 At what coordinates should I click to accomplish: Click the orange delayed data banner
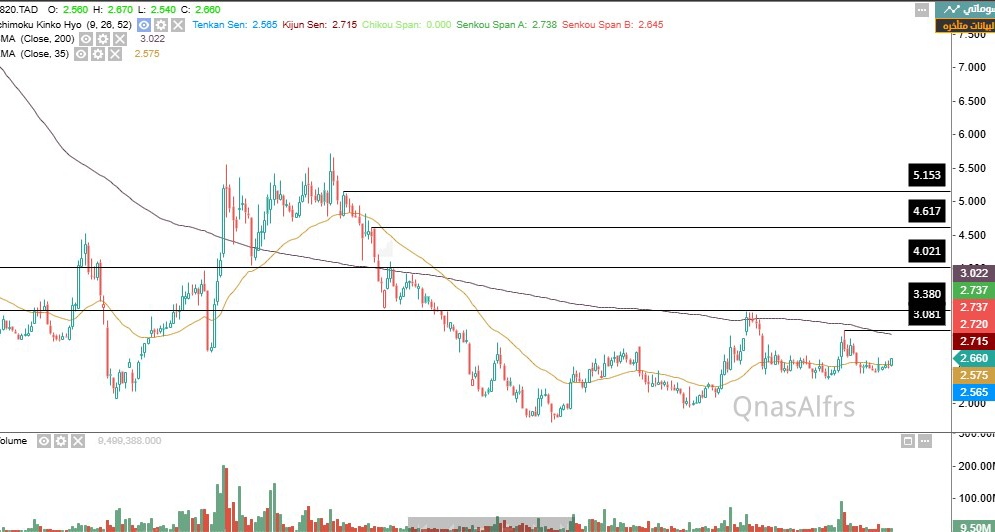pos(965,25)
